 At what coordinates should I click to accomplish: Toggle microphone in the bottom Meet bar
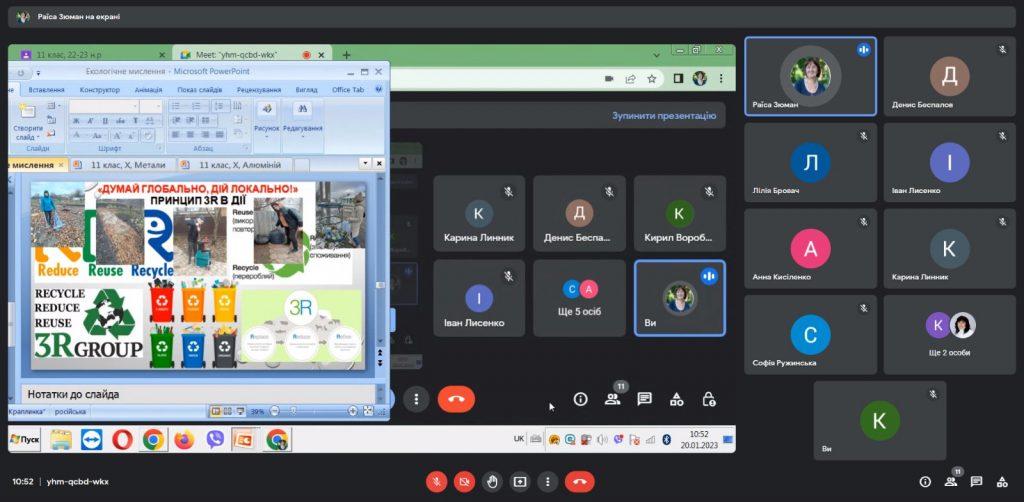(x=437, y=482)
